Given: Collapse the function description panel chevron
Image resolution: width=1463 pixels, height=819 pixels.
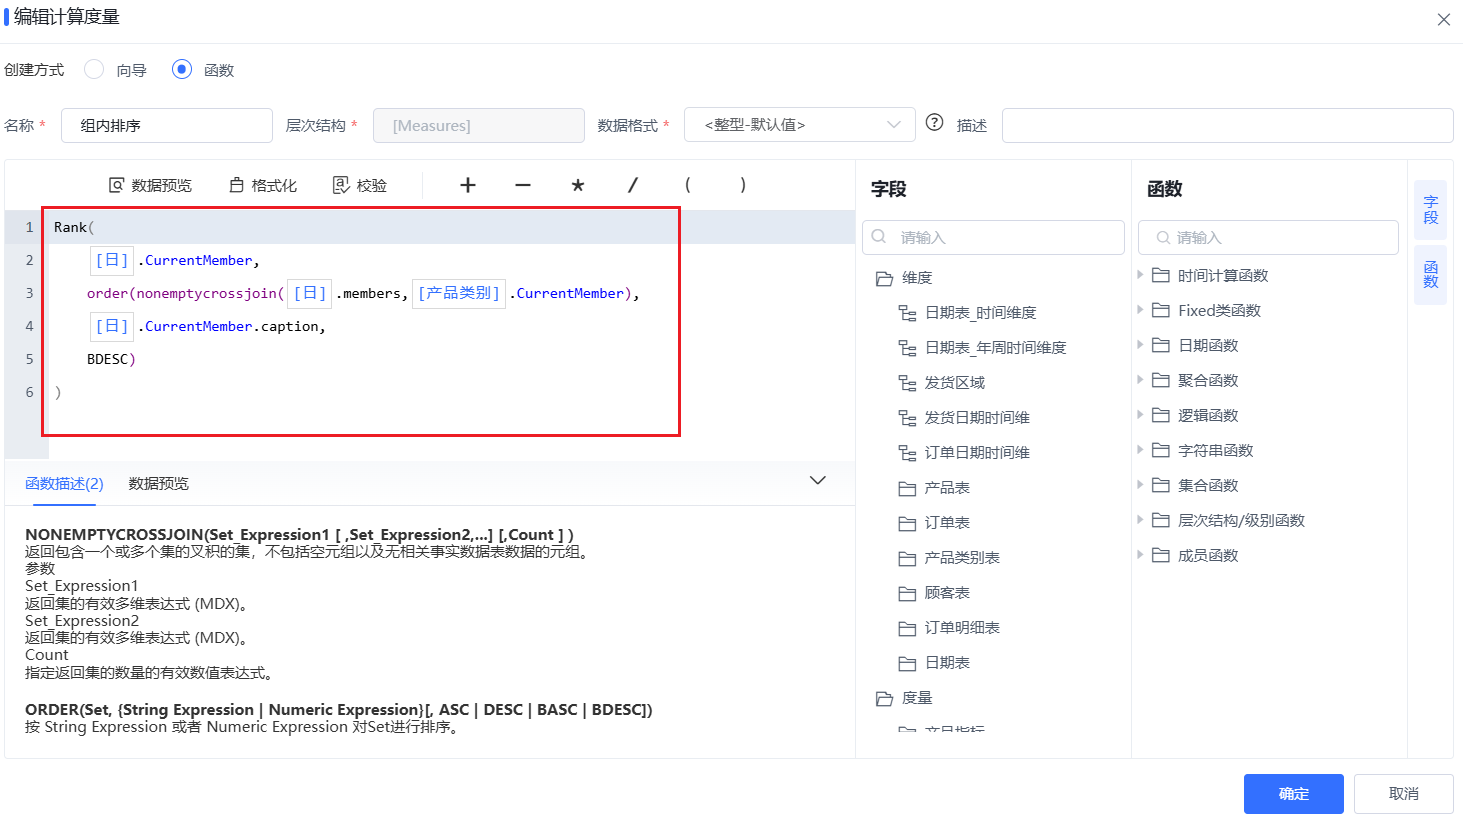Looking at the screenshot, I should pyautogui.click(x=818, y=480).
